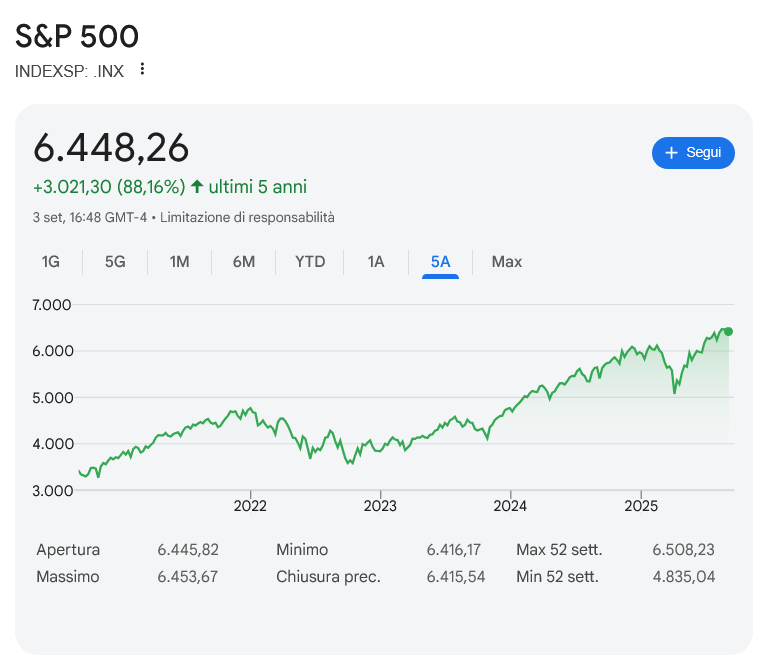Click the 2022 label on the chart axis
Viewport: 768px width, 656px height.
[250, 505]
